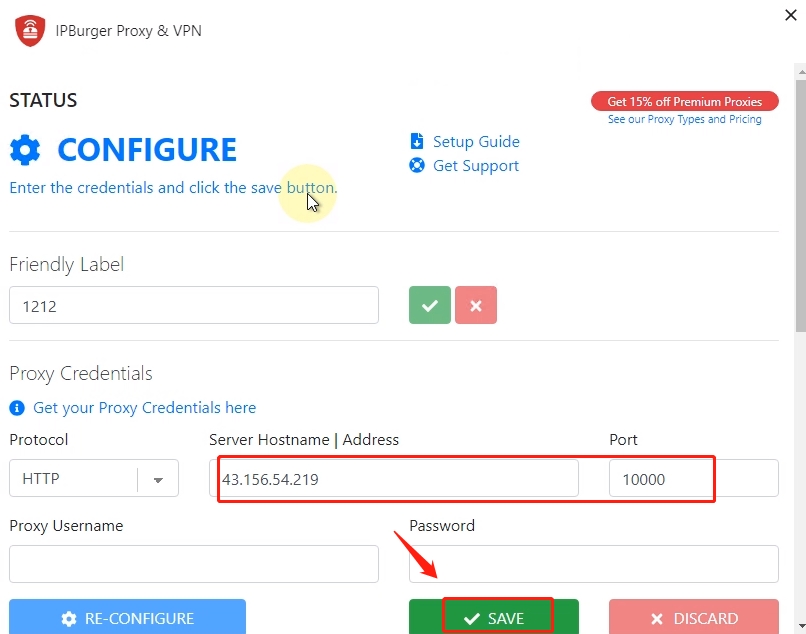The image size is (806, 634).
Task: Click the info icon beside Proxy Credentials link
Action: click(x=17, y=408)
